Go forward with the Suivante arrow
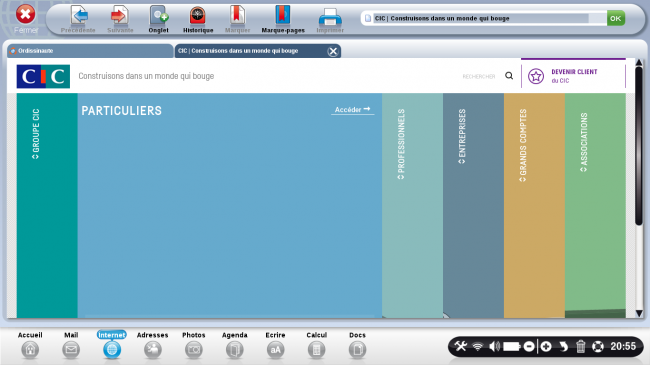This screenshot has width=650, height=365. (x=119, y=16)
